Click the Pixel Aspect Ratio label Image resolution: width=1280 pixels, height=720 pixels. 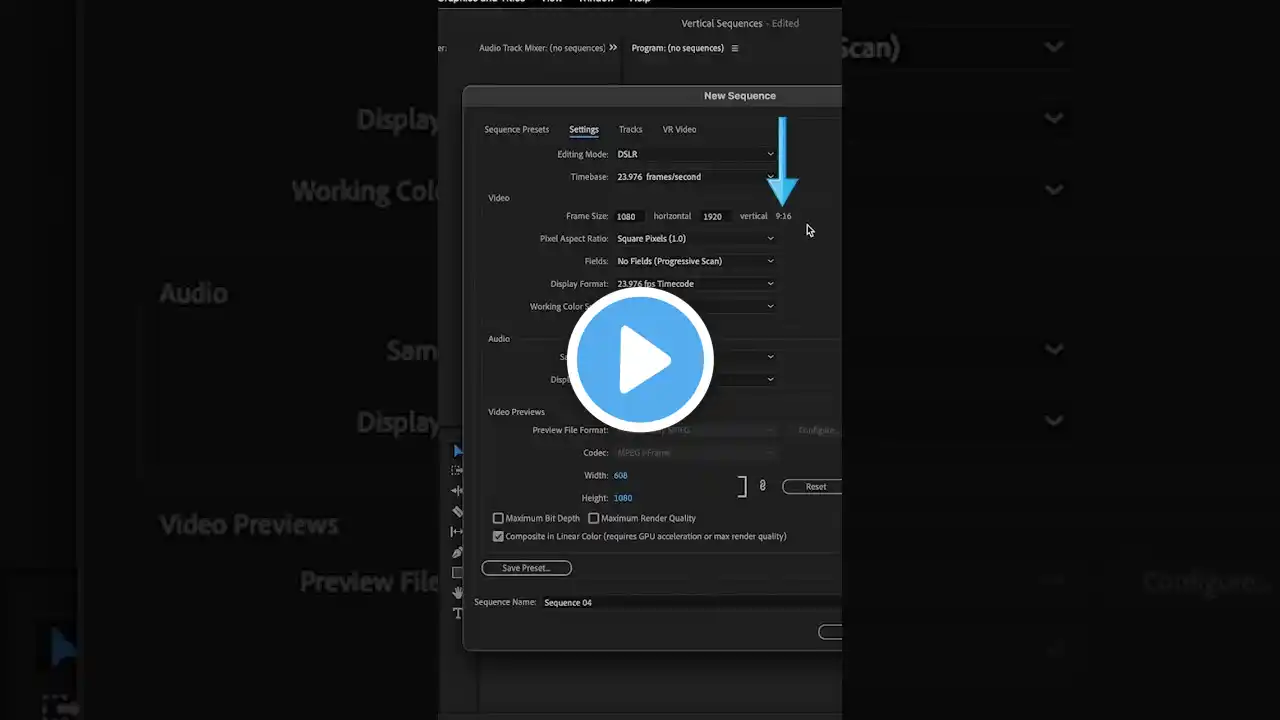click(574, 239)
